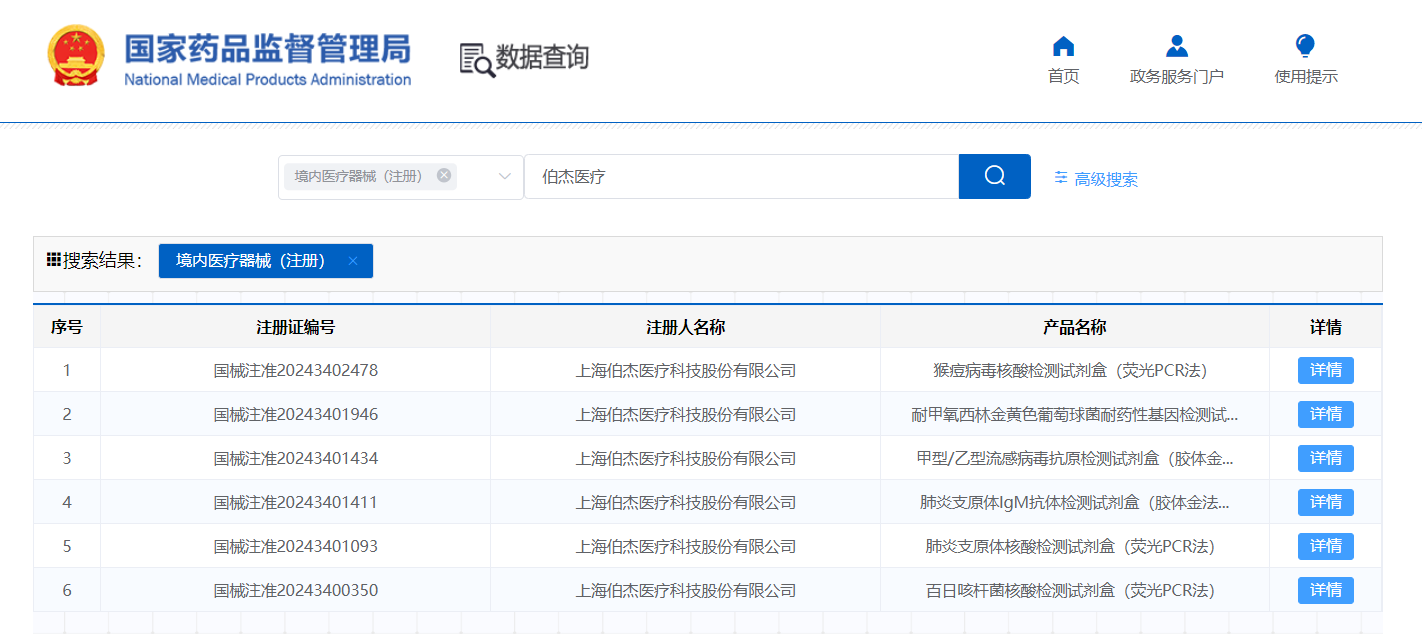The image size is (1422, 634).
Task: Click the blue search magnifier button
Action: (x=995, y=176)
